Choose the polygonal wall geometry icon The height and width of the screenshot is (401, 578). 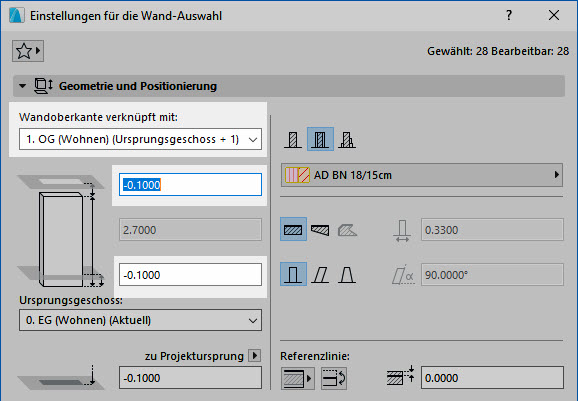coord(347,229)
